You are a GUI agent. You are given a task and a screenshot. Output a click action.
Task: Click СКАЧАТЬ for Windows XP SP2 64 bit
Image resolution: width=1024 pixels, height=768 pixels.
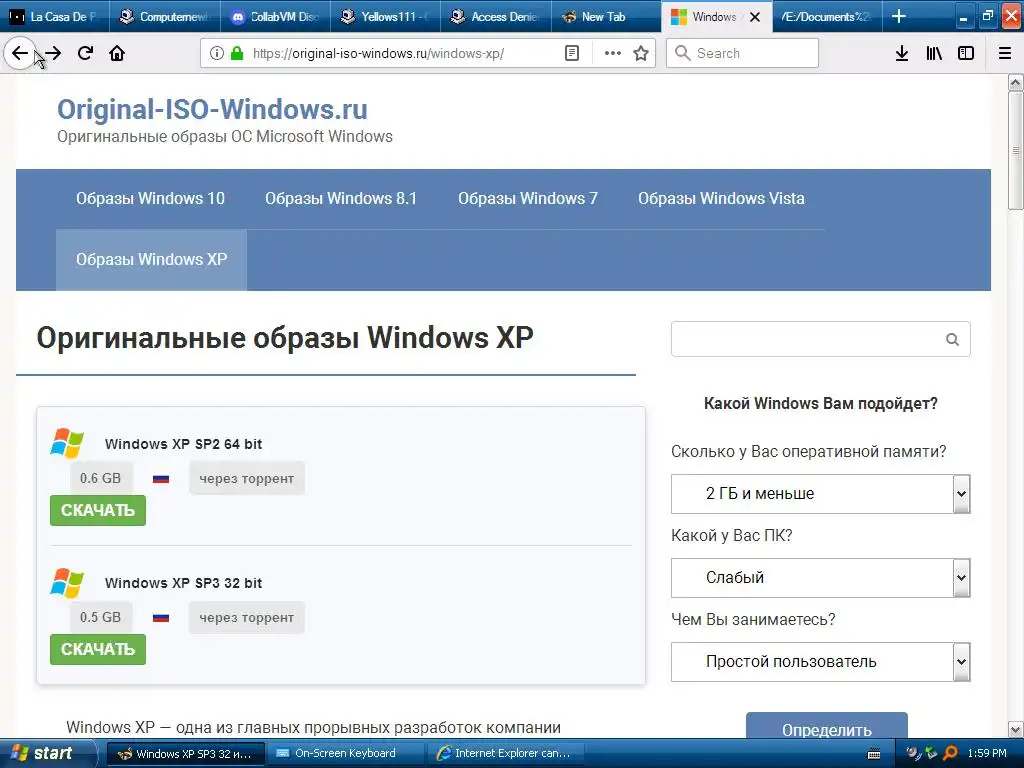[98, 510]
